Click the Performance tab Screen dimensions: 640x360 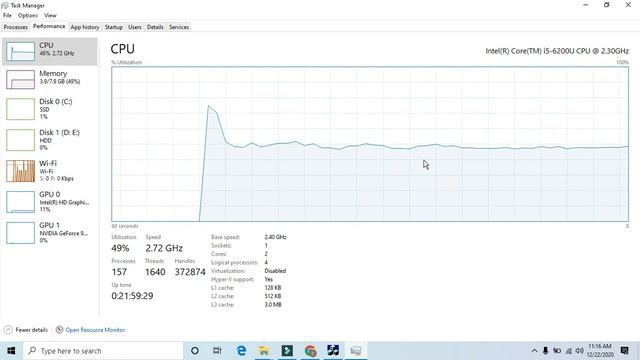click(49, 26)
